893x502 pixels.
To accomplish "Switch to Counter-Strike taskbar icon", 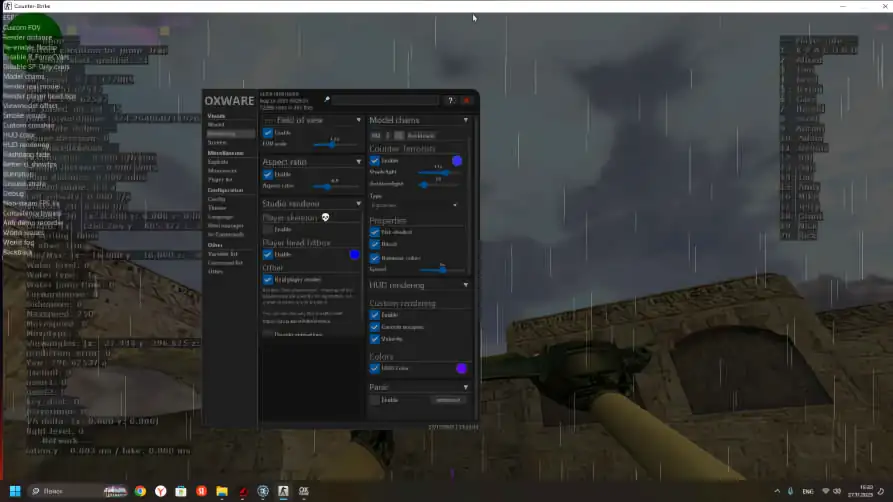I will click(x=283, y=491).
